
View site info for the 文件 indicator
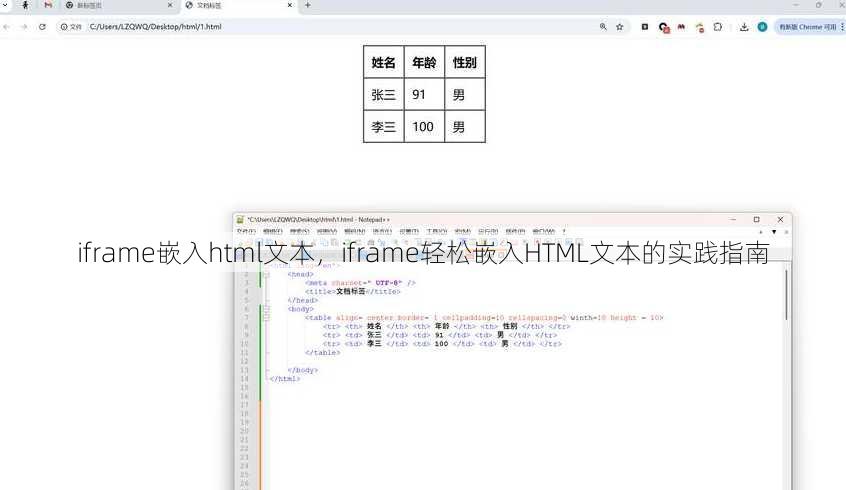[x=71, y=26]
